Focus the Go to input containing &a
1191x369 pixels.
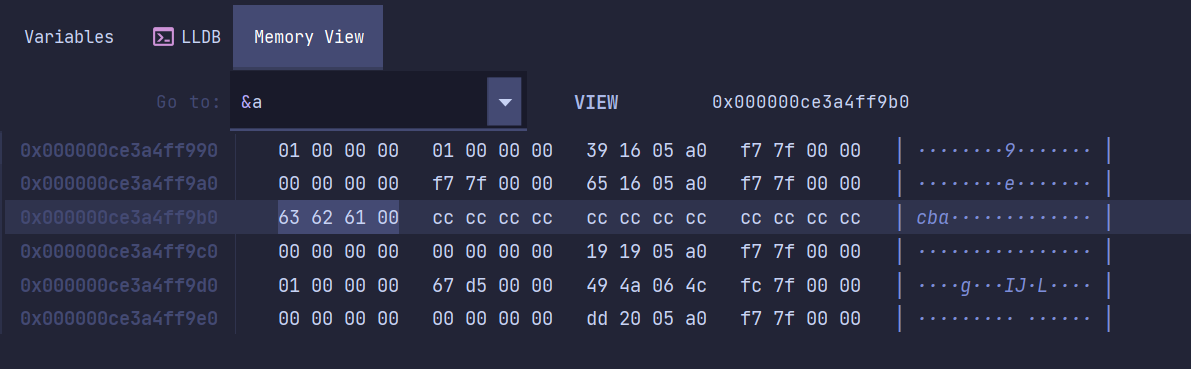pos(359,102)
